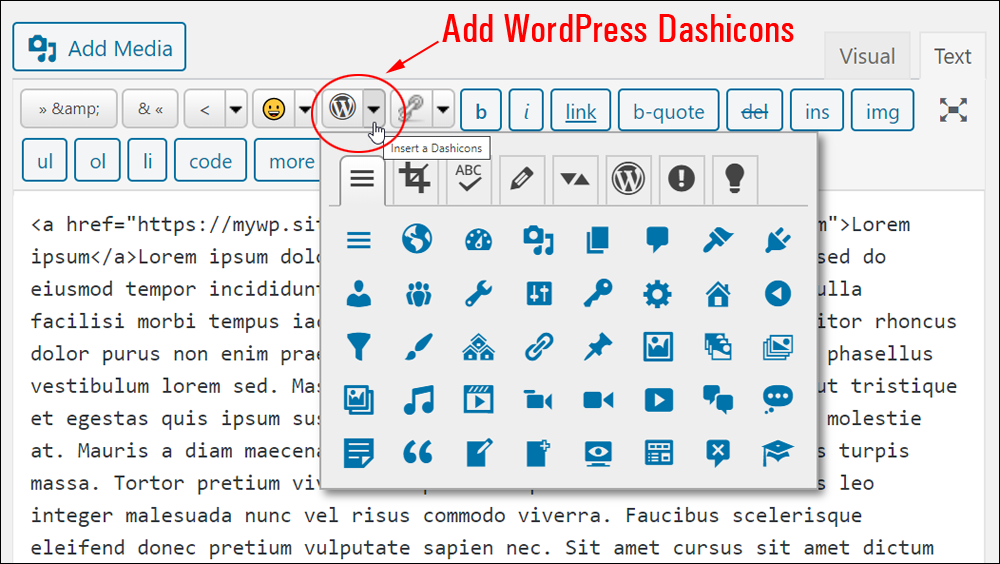Screen dimensions: 1000x564
Task: Click the del strikethrough button
Action: pos(754,110)
